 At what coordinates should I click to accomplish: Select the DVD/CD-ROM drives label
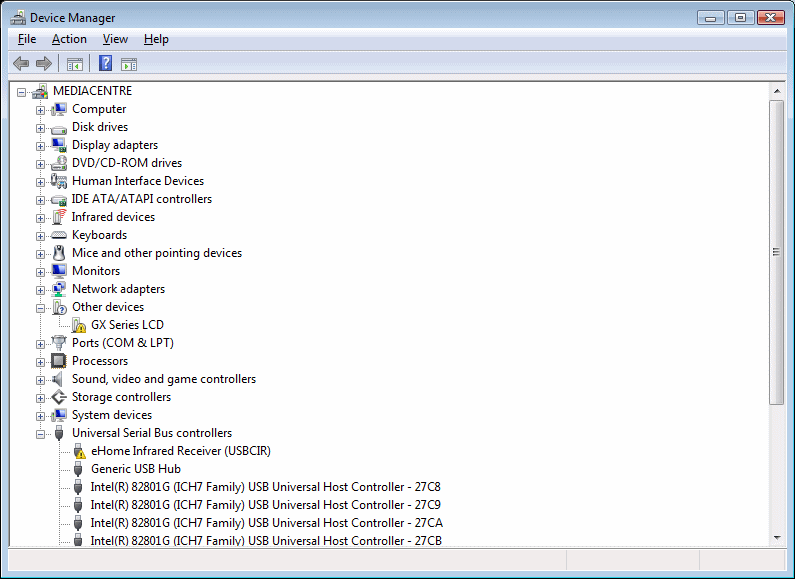[x=127, y=163]
